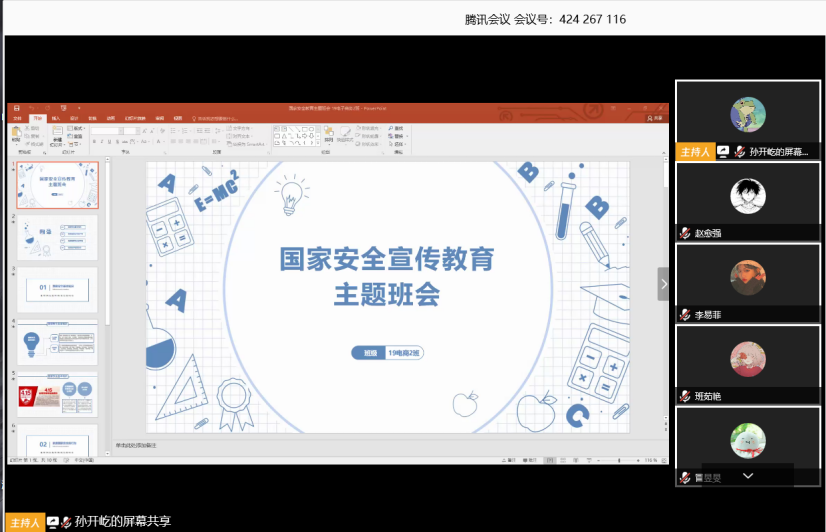This screenshot has height=532, width=826.
Task: Adjust the zoom slider in PowerPoint's status bar
Action: (620, 460)
